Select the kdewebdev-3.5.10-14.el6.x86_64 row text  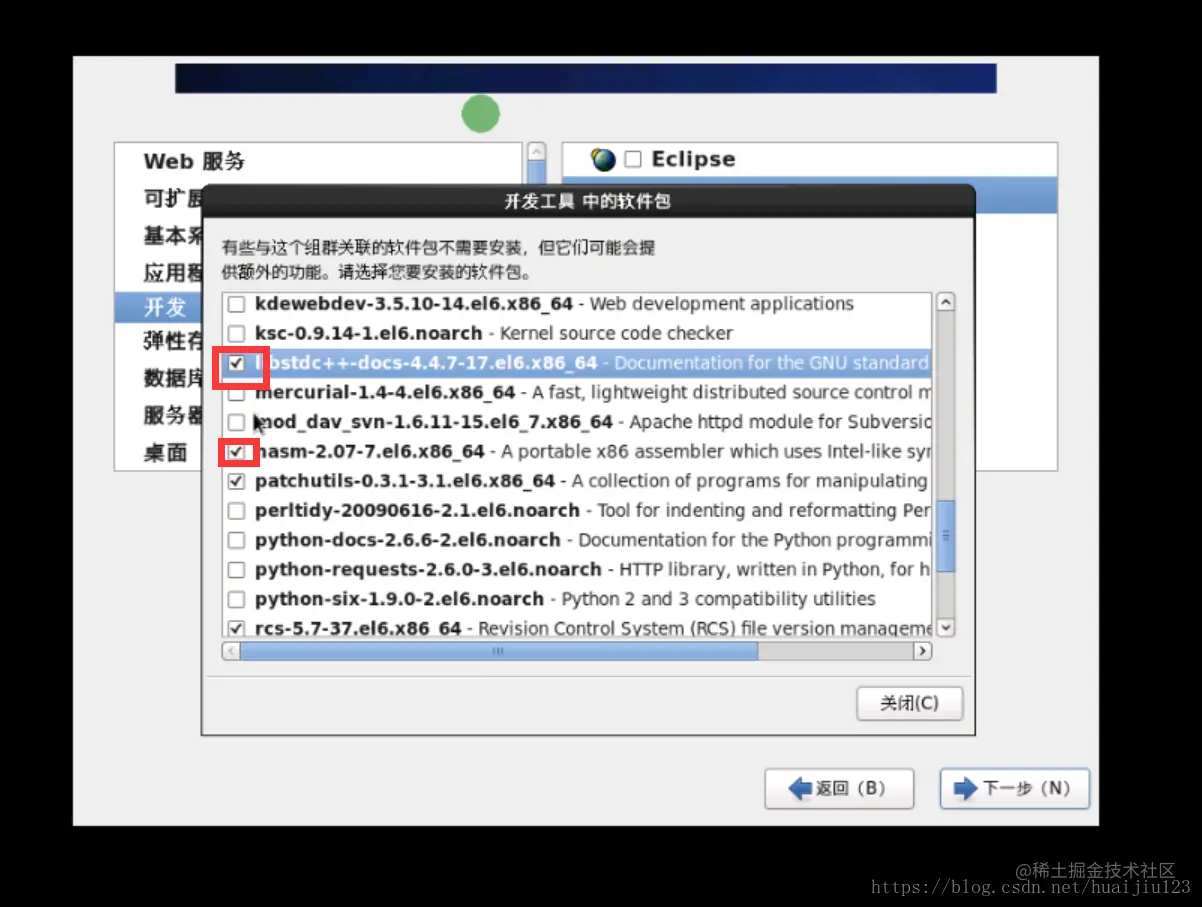[414, 304]
